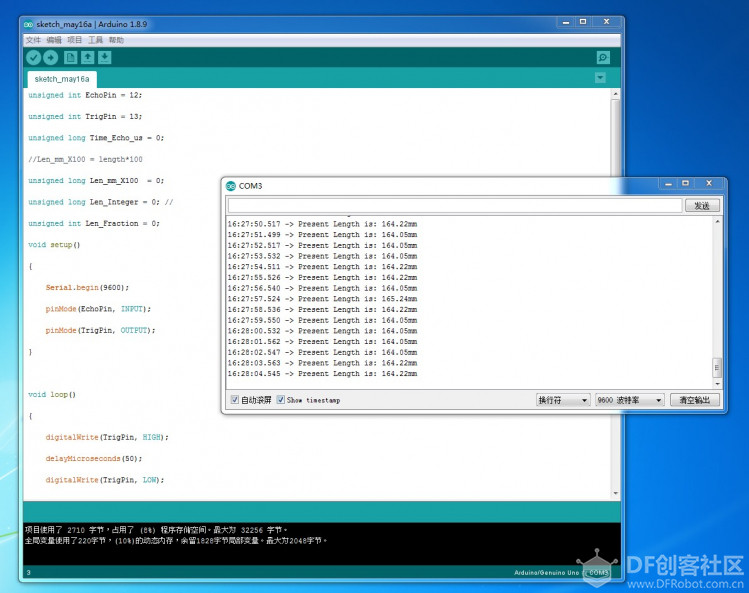Open the 工具 (Tools) menu
Screen dimensions: 749x593
coord(96,40)
